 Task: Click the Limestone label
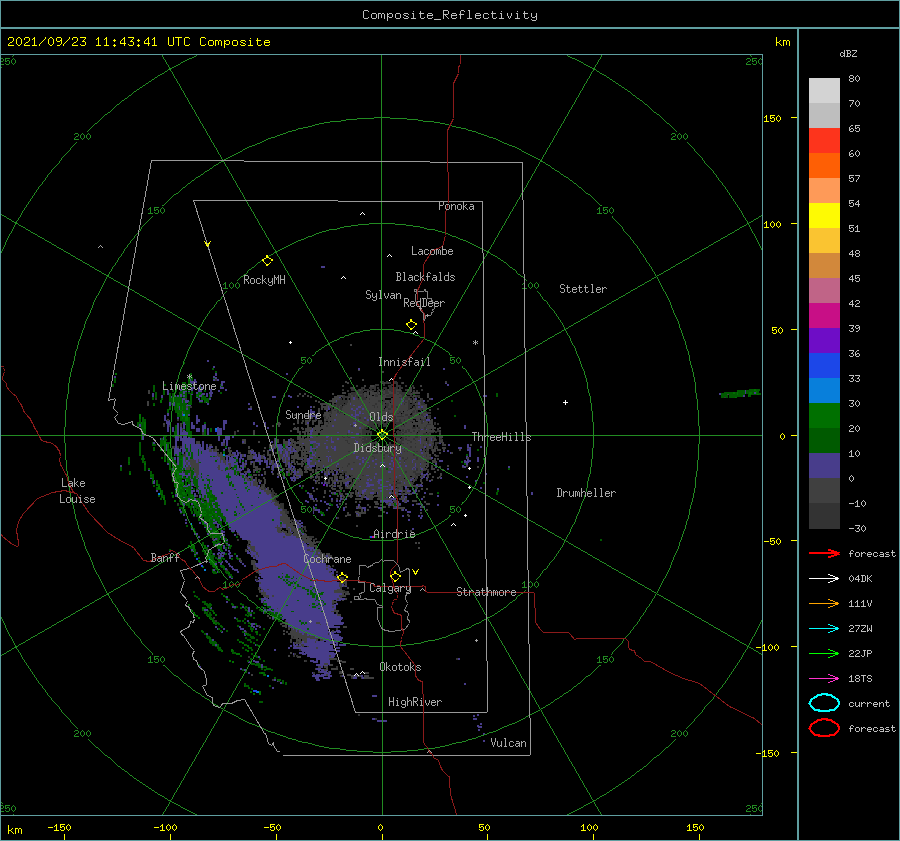[x=189, y=386]
